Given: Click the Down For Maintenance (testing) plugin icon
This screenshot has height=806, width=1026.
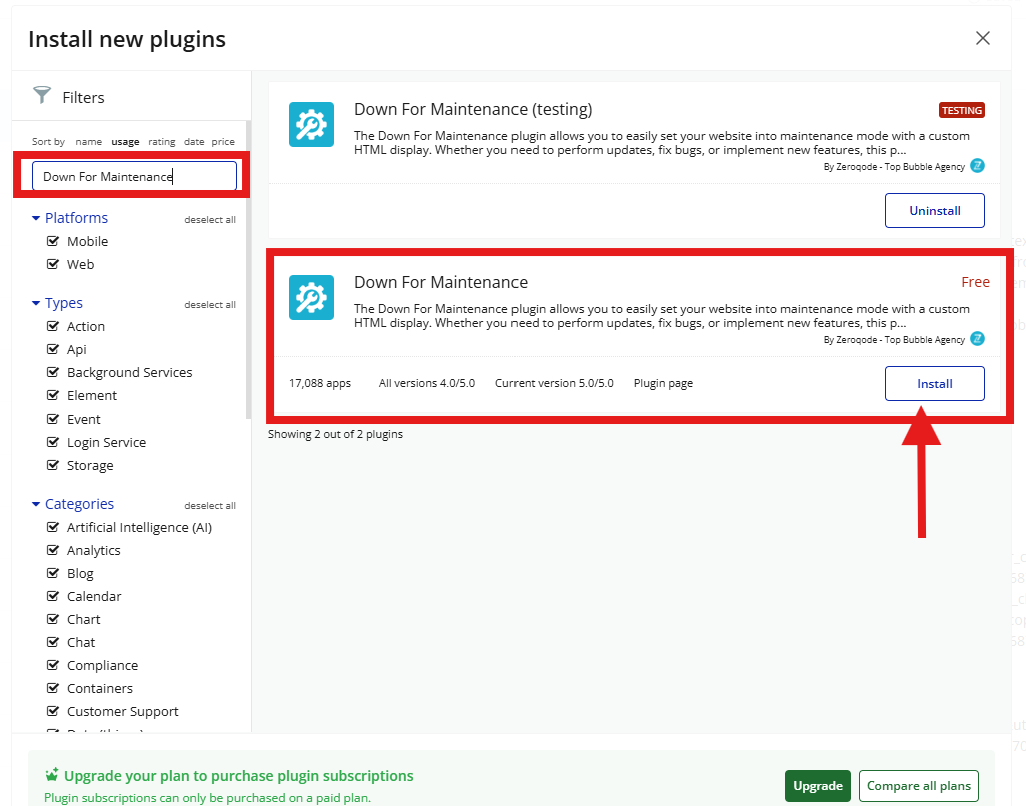Looking at the screenshot, I should click(x=311, y=124).
